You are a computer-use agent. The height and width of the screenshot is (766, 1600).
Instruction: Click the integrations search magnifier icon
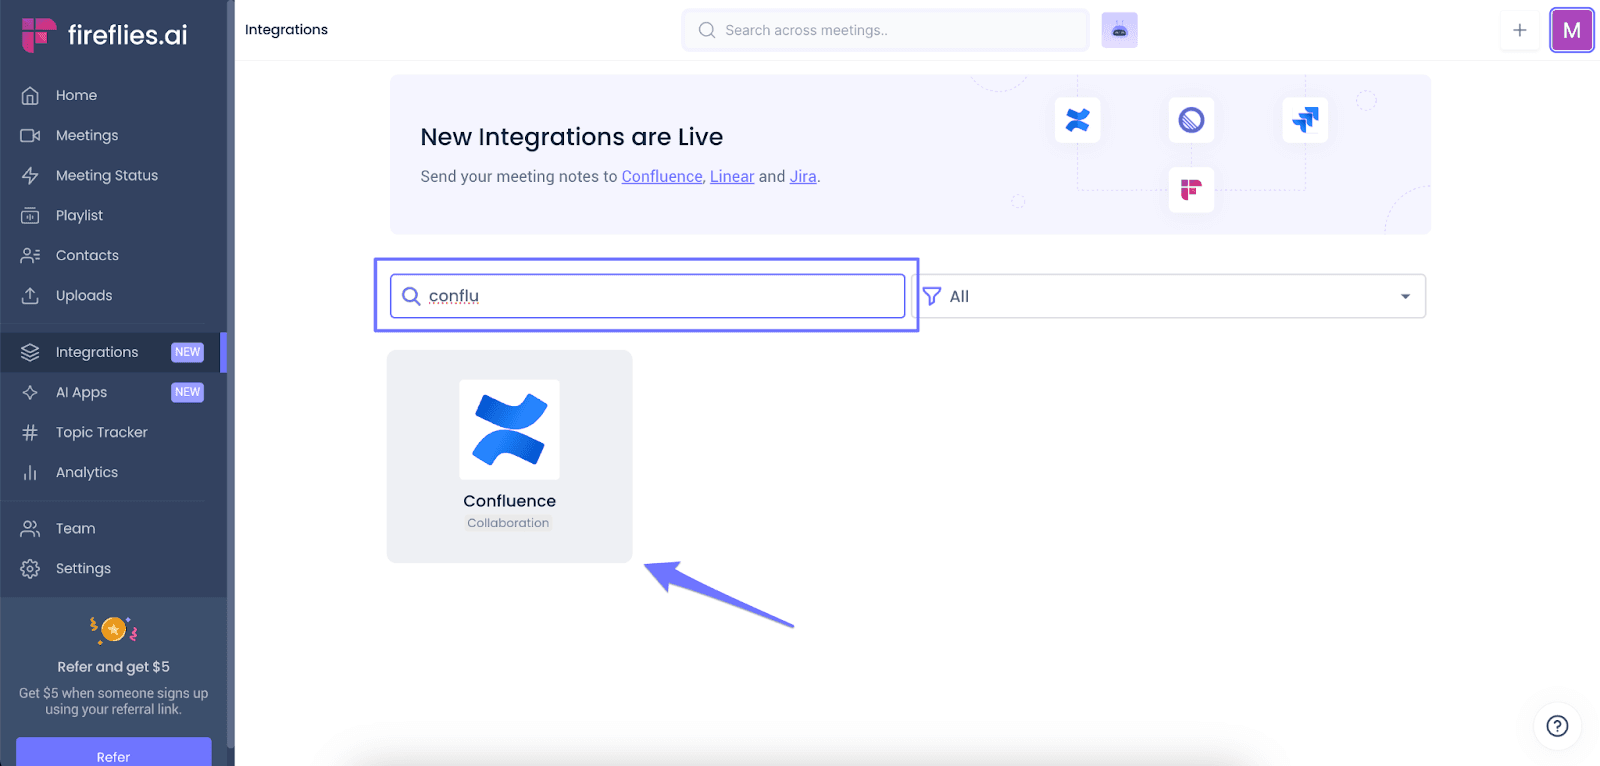[411, 296]
